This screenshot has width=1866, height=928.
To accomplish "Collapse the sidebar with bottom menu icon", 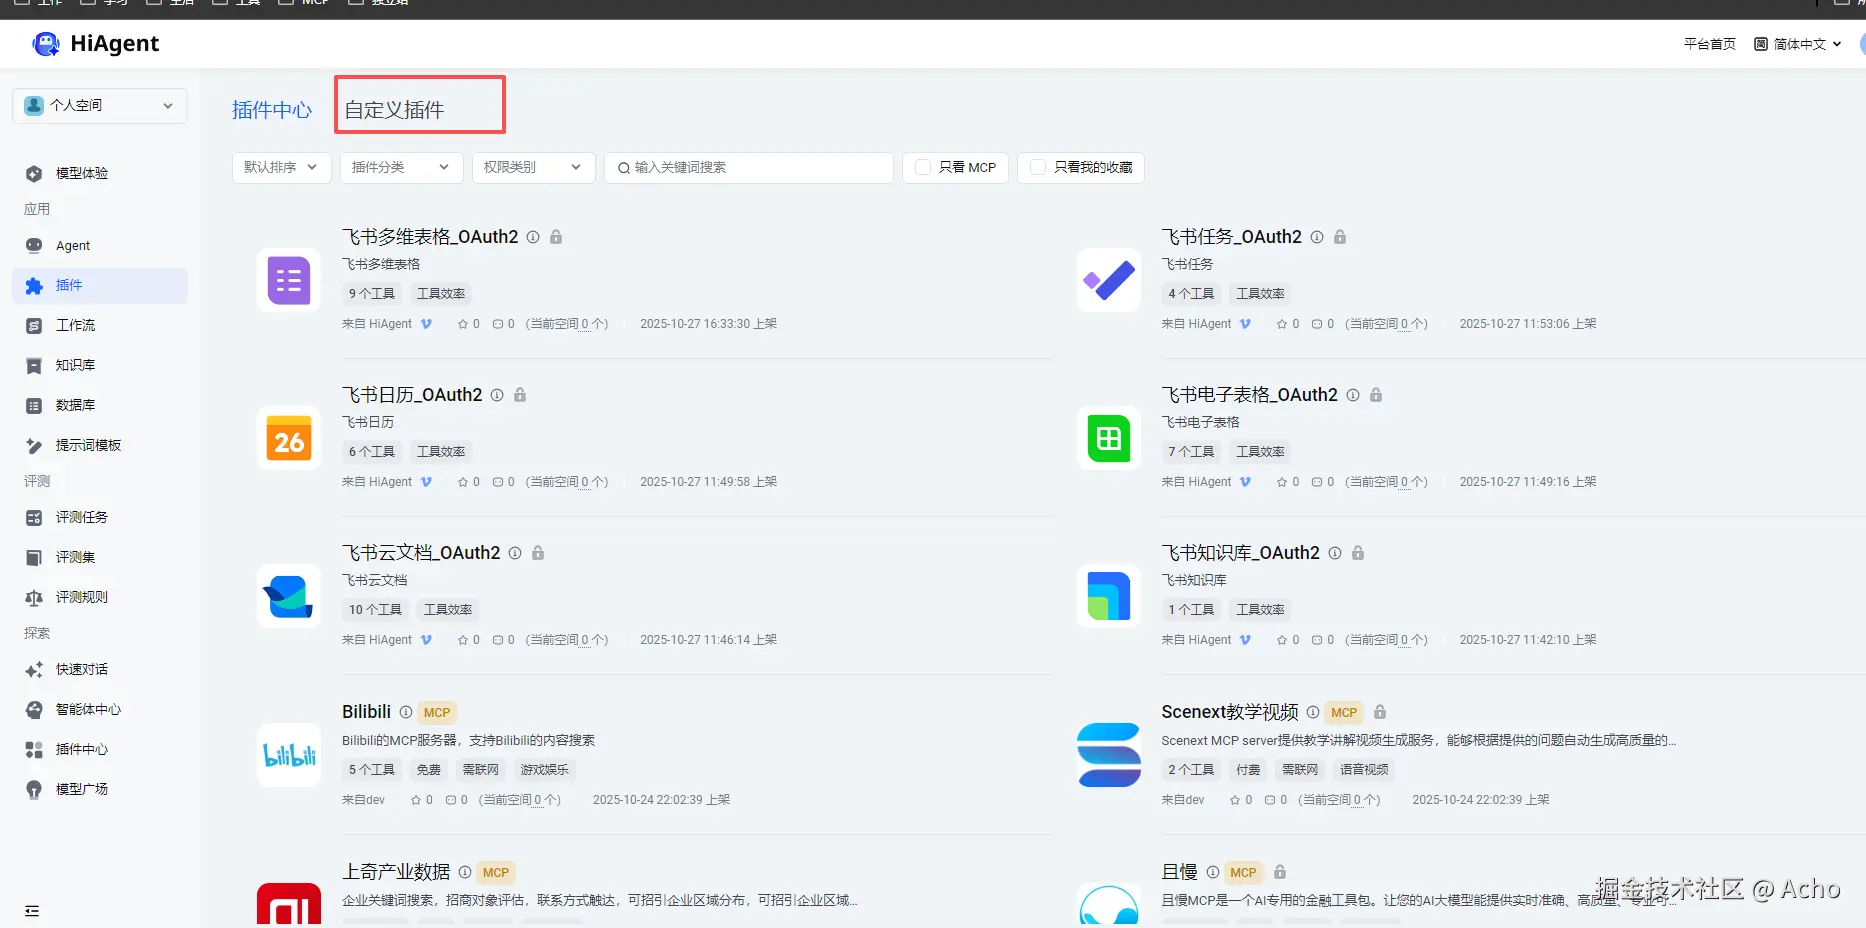I will [x=32, y=911].
